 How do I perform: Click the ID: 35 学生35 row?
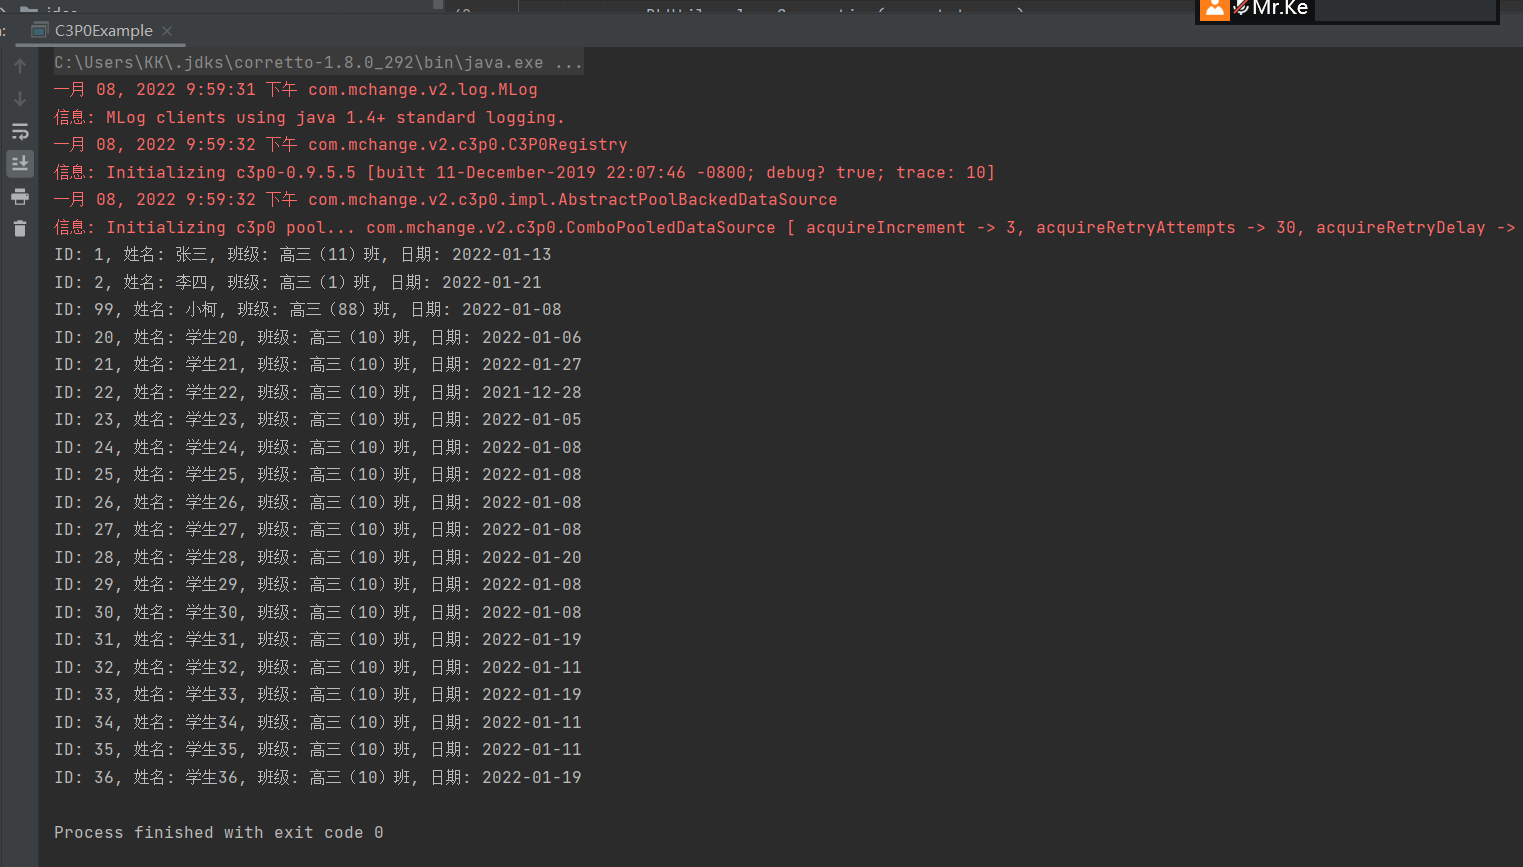[x=318, y=750]
